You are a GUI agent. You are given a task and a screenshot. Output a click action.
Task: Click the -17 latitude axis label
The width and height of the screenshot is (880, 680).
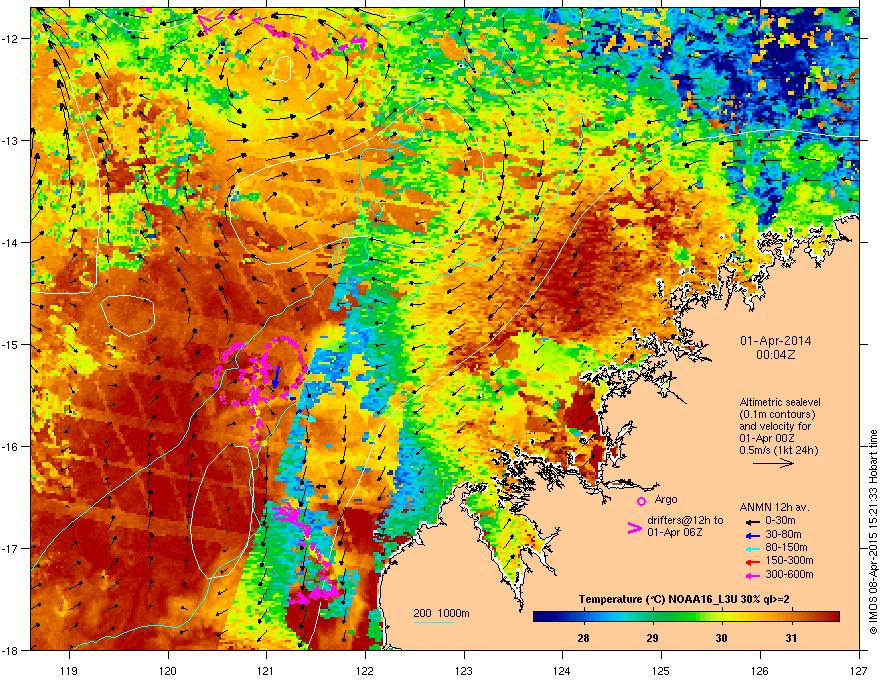(10, 549)
